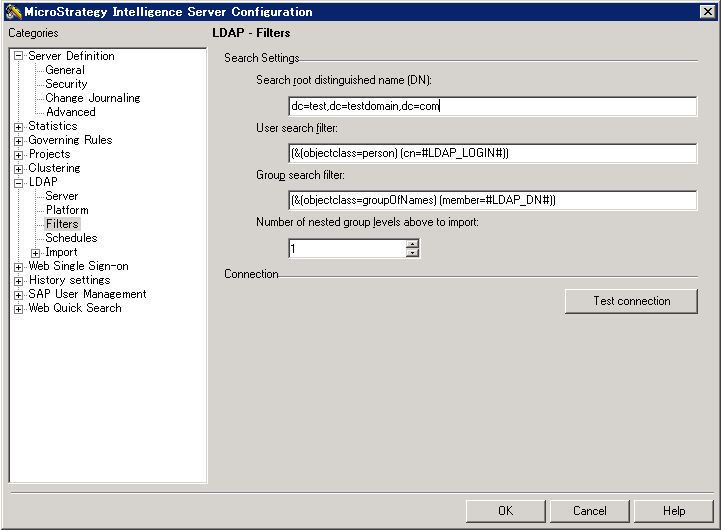Viewport: 721px width, 531px height.
Task: Open the Security settings item
Action: tap(66, 85)
